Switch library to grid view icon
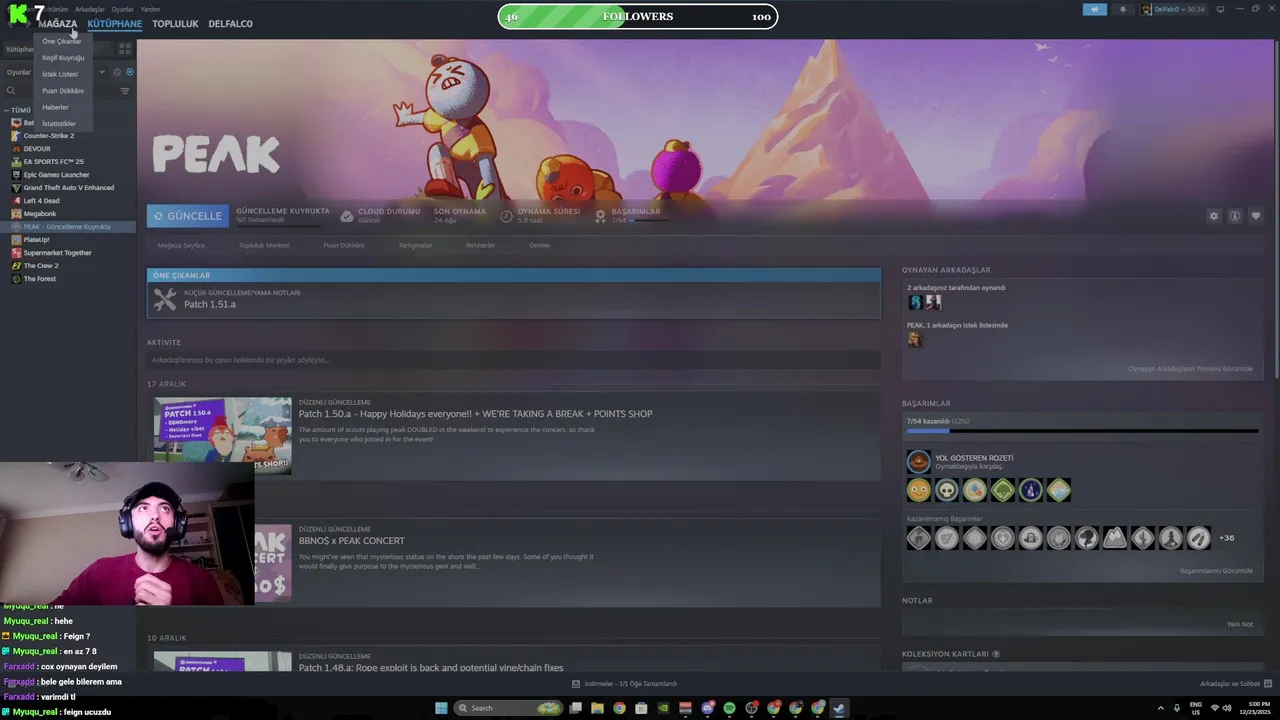The image size is (1280, 720). pos(125,48)
